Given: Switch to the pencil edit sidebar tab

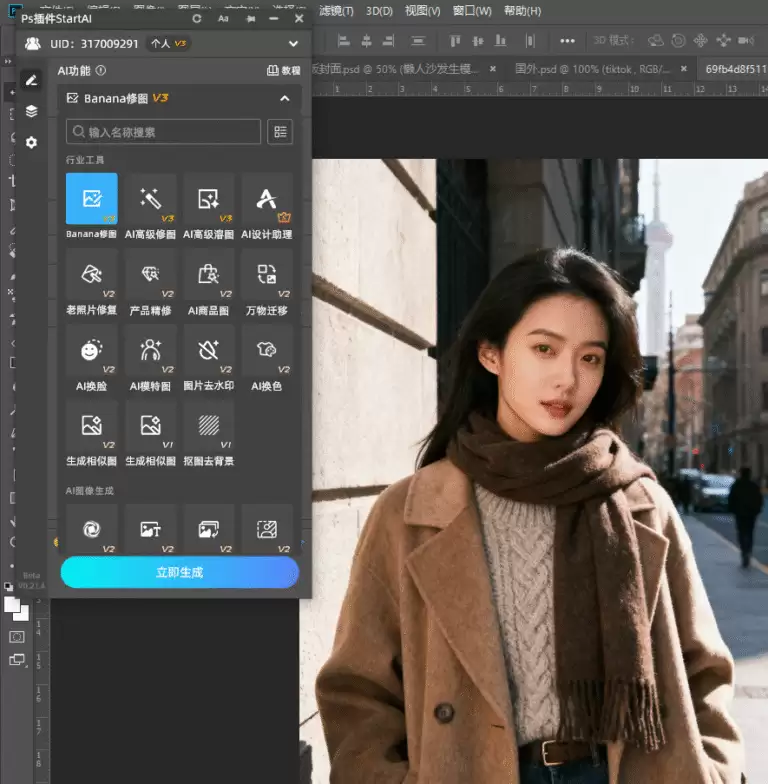Looking at the screenshot, I should (32, 80).
